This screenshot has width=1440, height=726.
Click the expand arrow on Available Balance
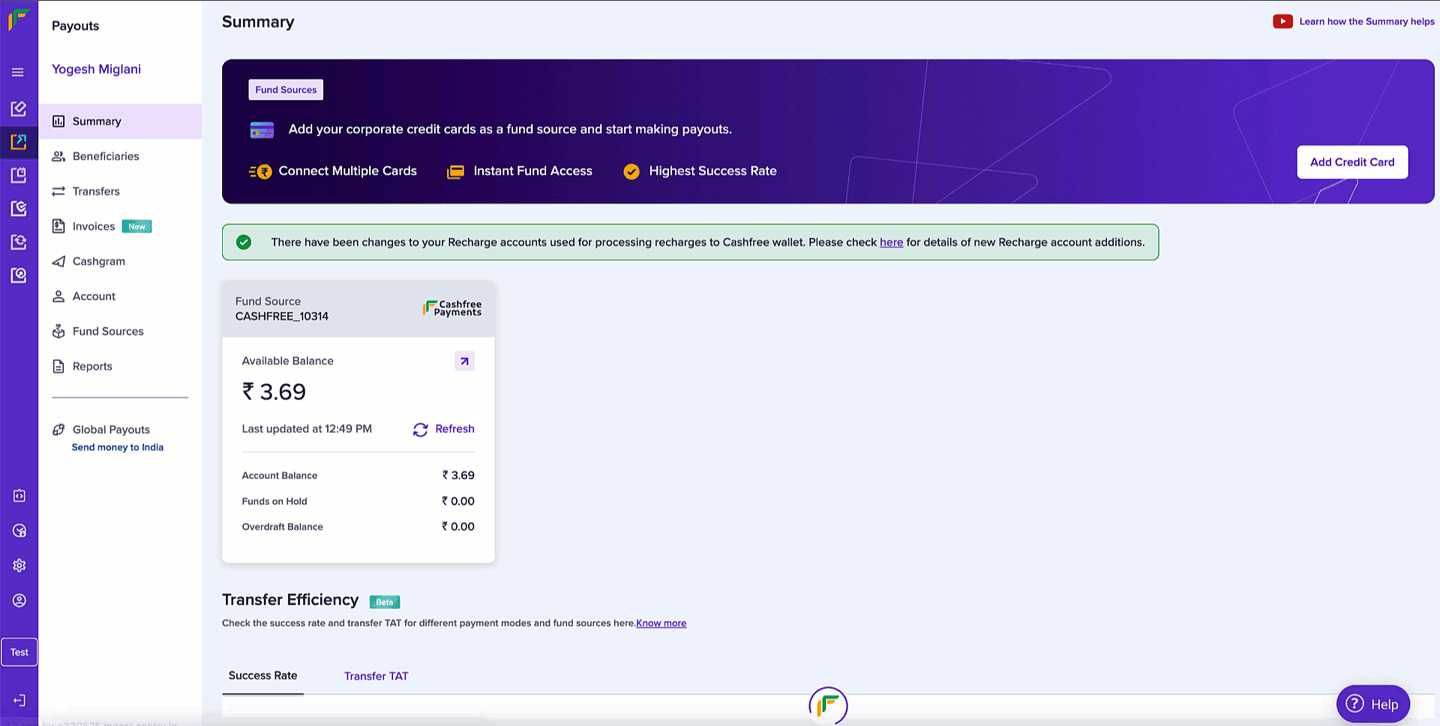click(464, 361)
